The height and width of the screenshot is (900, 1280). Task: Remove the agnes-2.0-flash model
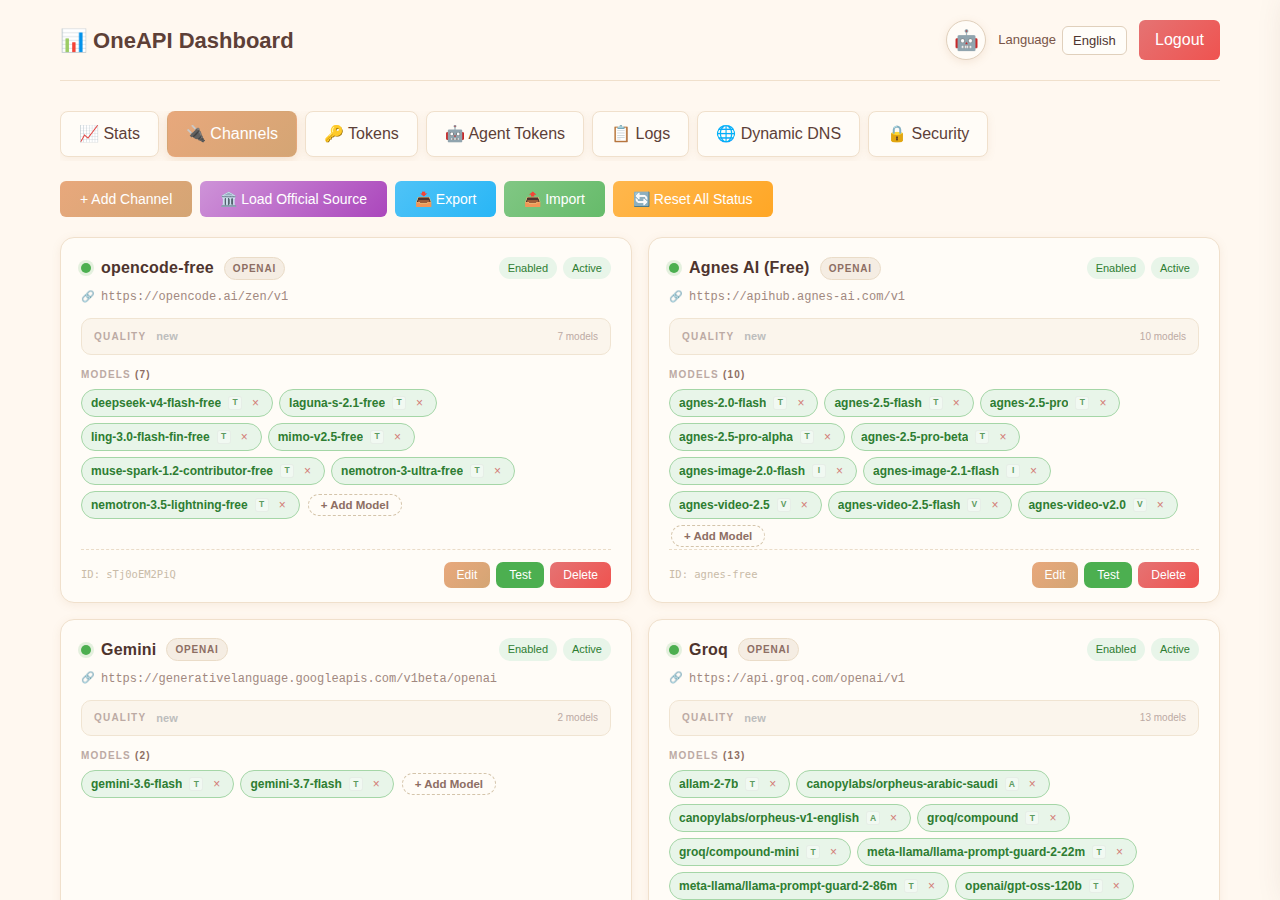point(800,403)
